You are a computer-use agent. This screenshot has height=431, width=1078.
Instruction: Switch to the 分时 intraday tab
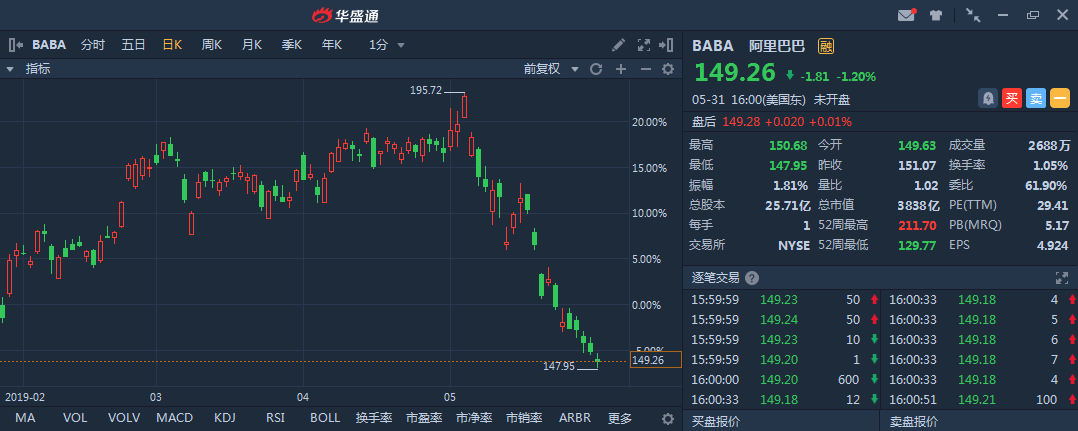(x=93, y=45)
